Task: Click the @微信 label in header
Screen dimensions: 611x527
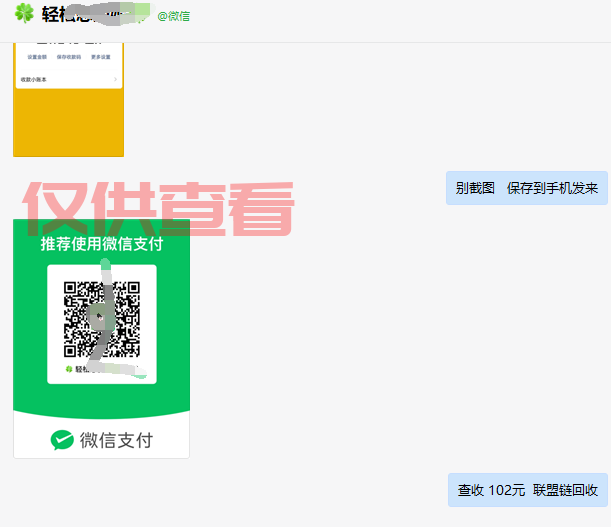Action: pos(173,16)
